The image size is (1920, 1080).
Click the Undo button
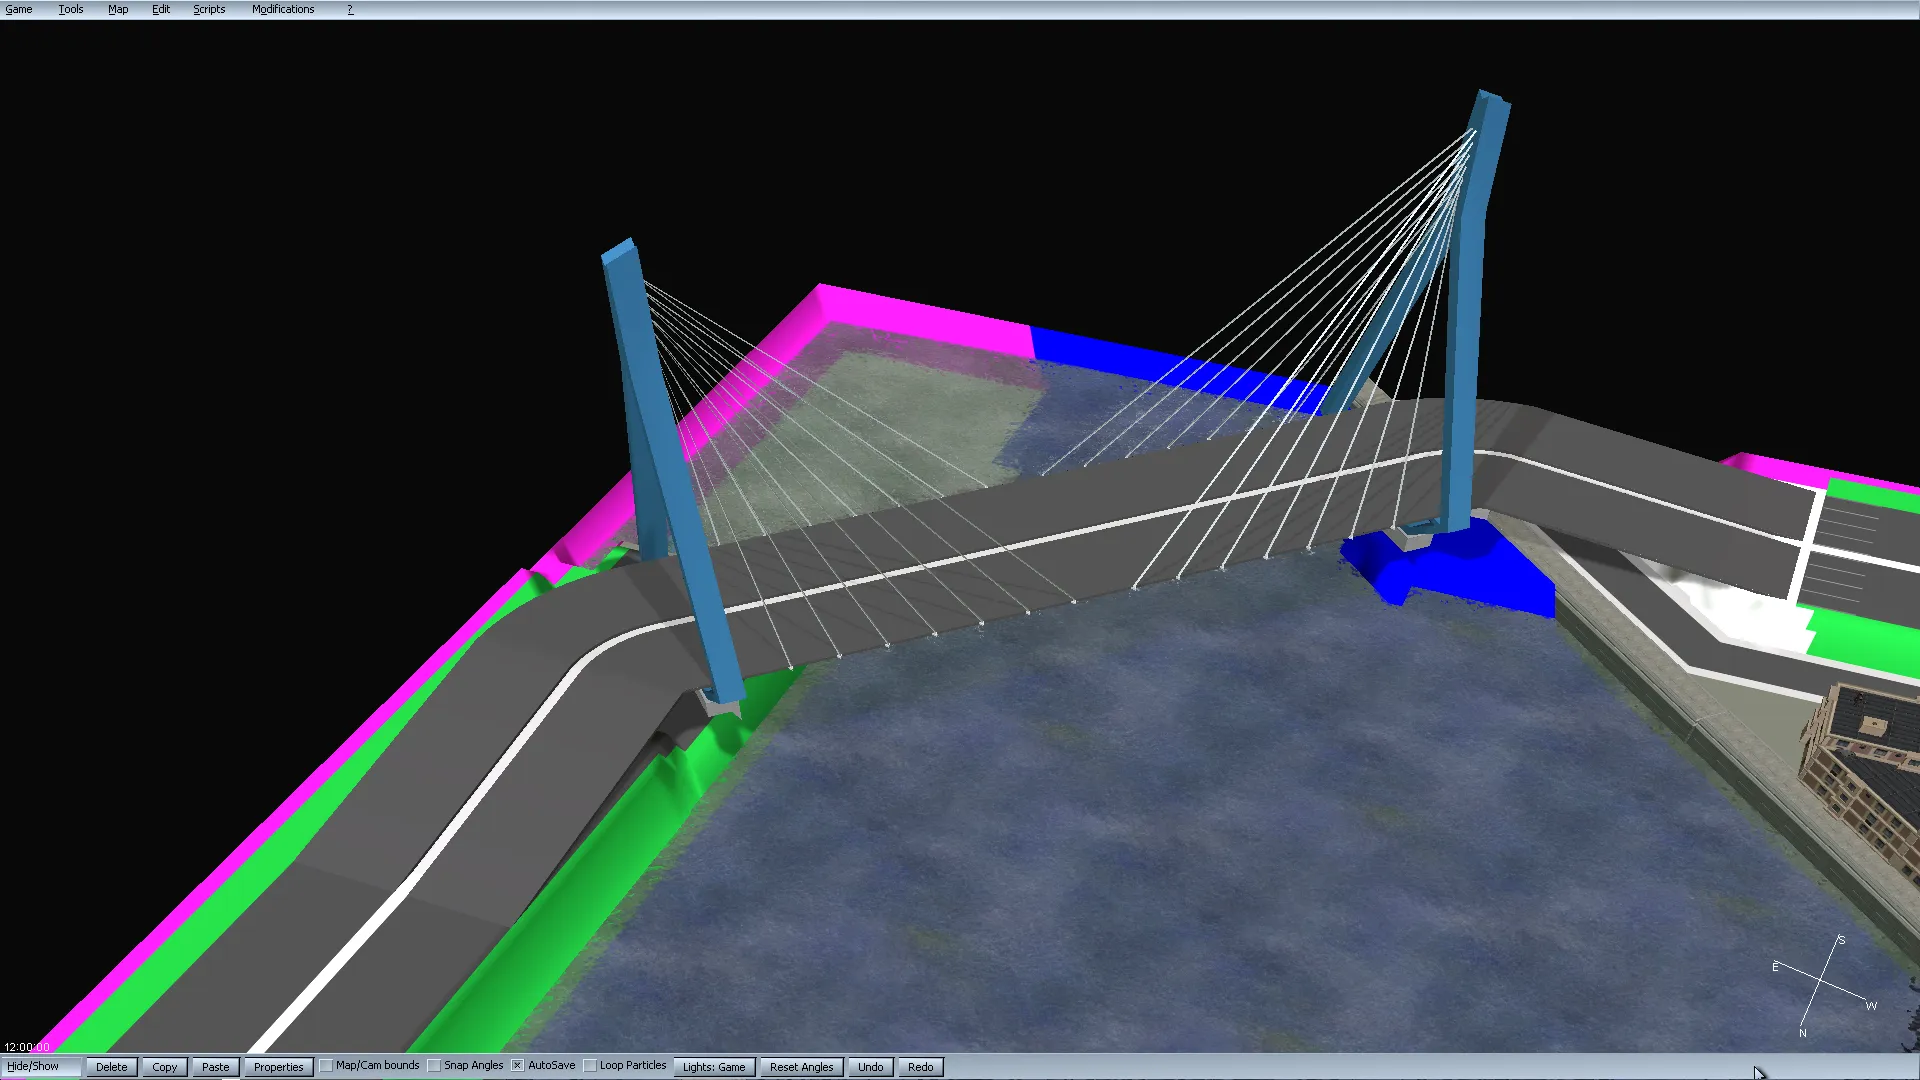click(x=870, y=1067)
